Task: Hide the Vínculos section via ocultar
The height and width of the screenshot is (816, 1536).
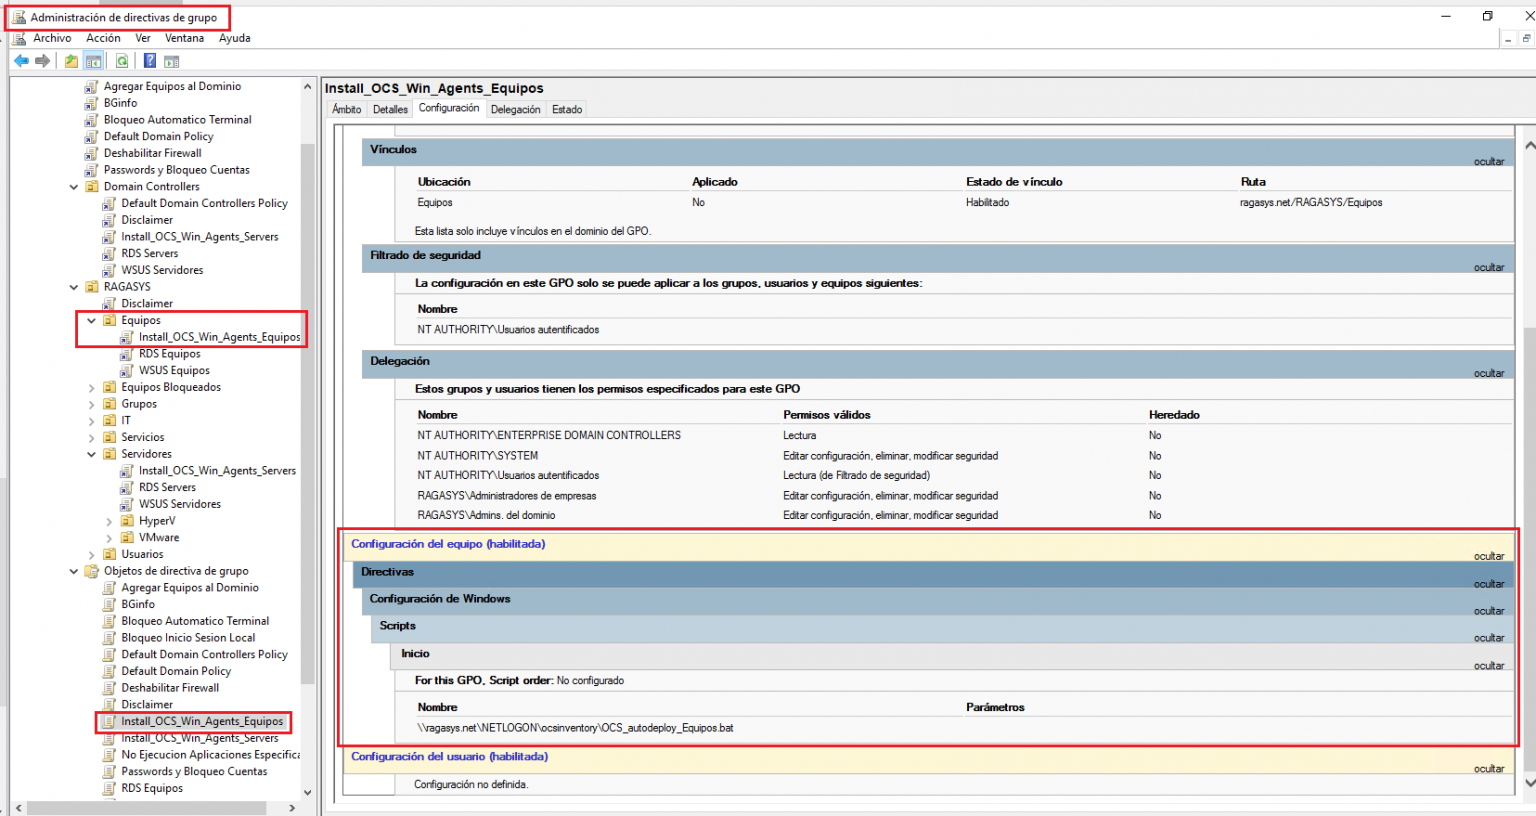Action: (1488, 161)
